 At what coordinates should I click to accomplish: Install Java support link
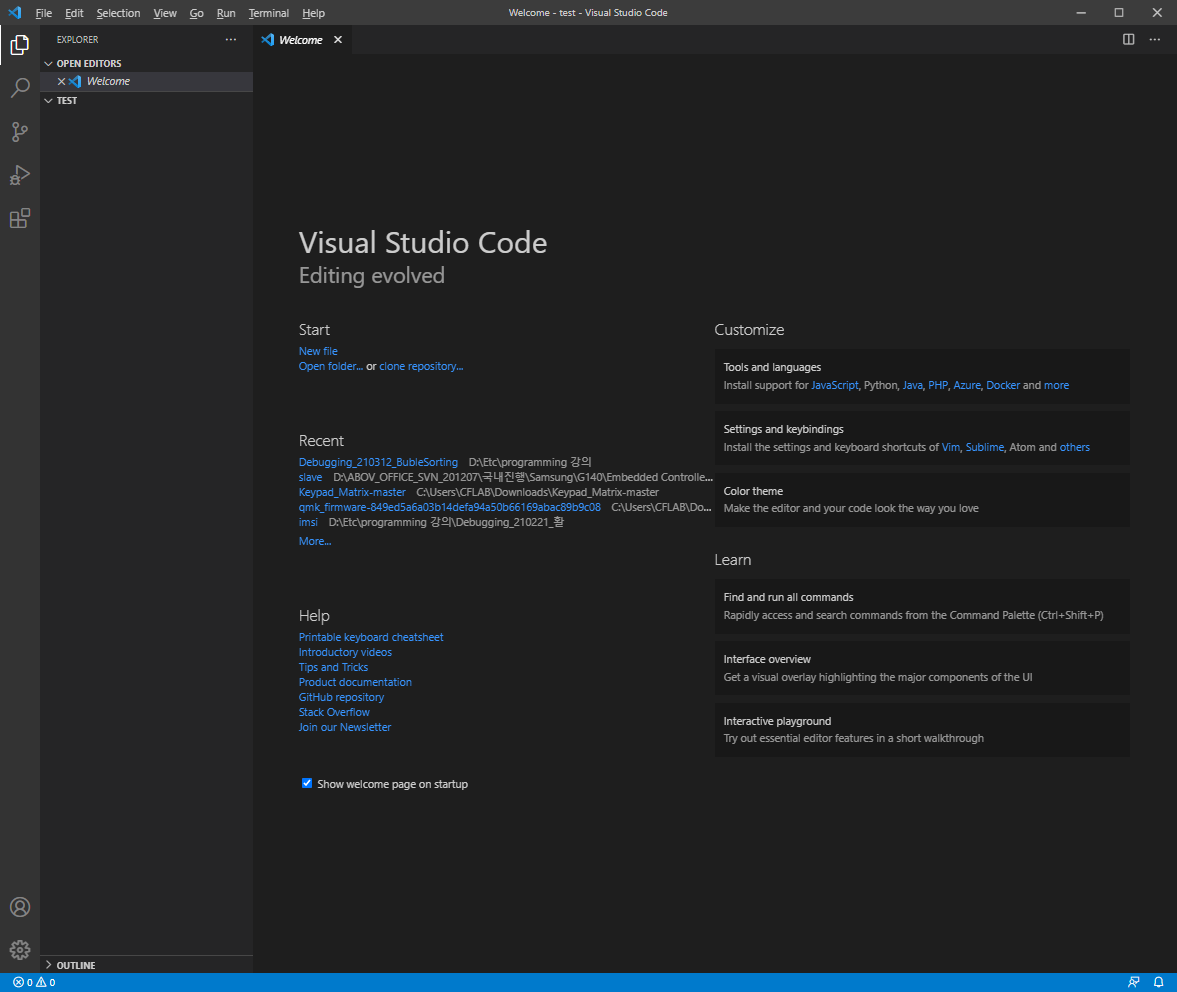pos(912,385)
